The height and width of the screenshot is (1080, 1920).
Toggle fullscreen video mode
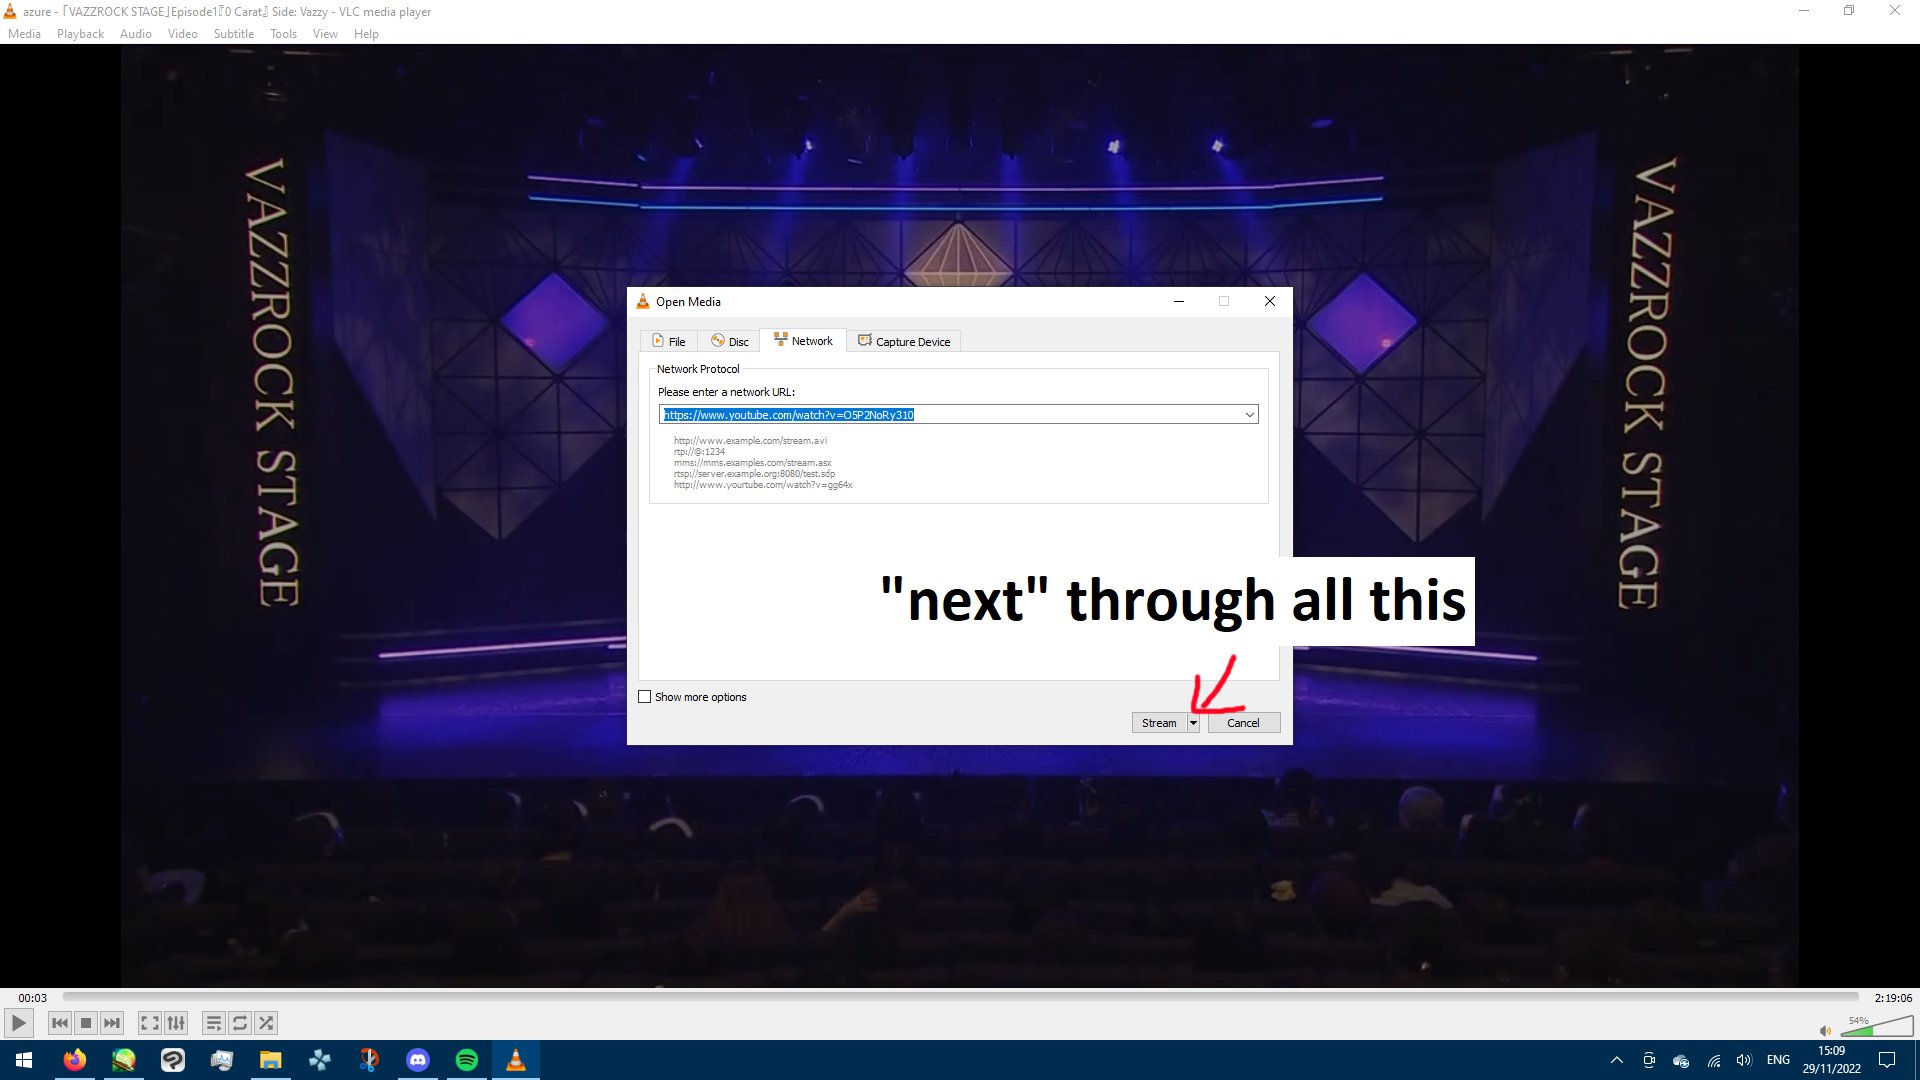pyautogui.click(x=150, y=1023)
